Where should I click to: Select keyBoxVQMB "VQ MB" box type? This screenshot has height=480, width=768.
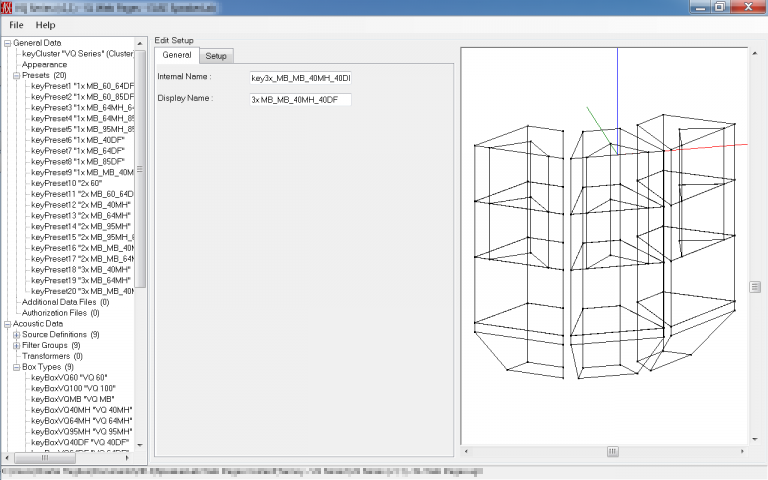pyautogui.click(x=72, y=399)
